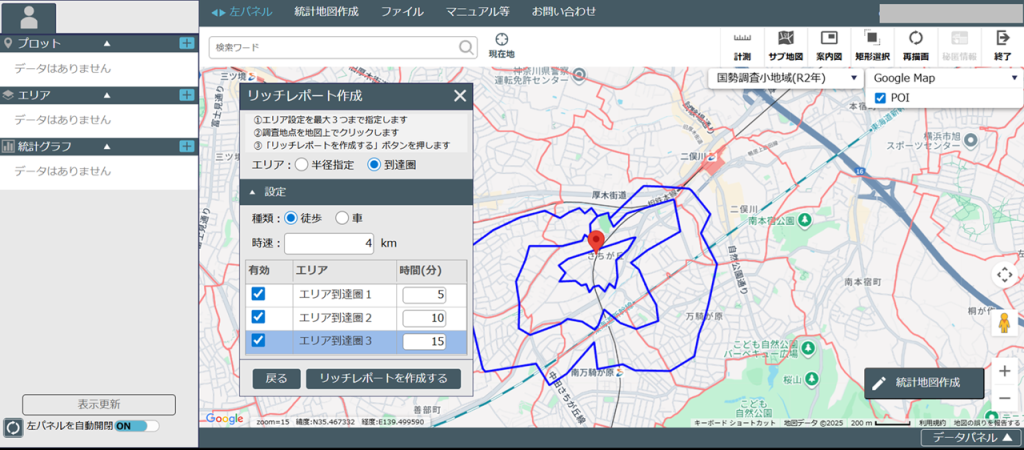Click キーボード ショートカット link
Image resolution: width=1024 pixels, height=450 pixels.
tap(735, 423)
